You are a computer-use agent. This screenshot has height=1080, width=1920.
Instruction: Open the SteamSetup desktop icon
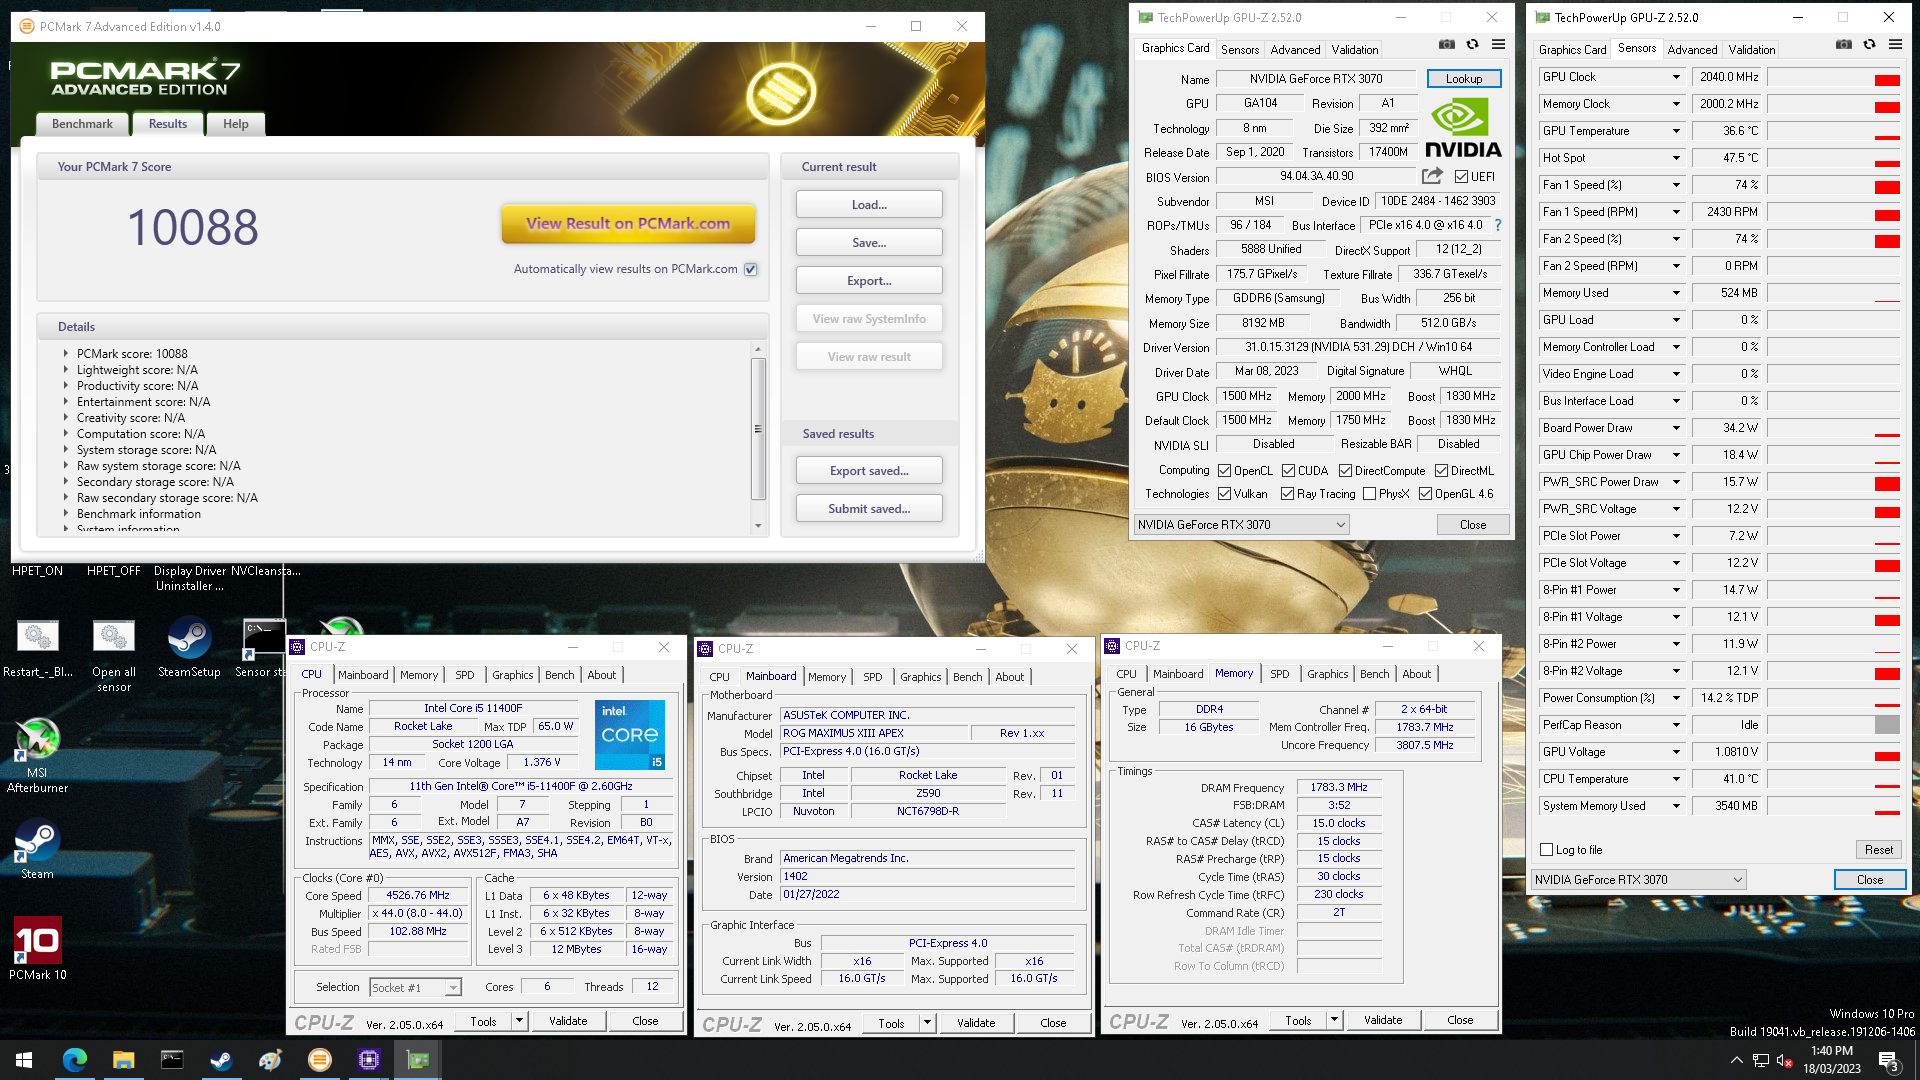pos(189,648)
